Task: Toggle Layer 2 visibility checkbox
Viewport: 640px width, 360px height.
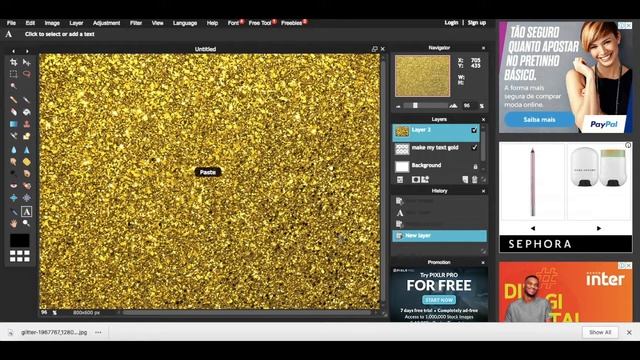Action: pyautogui.click(x=474, y=130)
